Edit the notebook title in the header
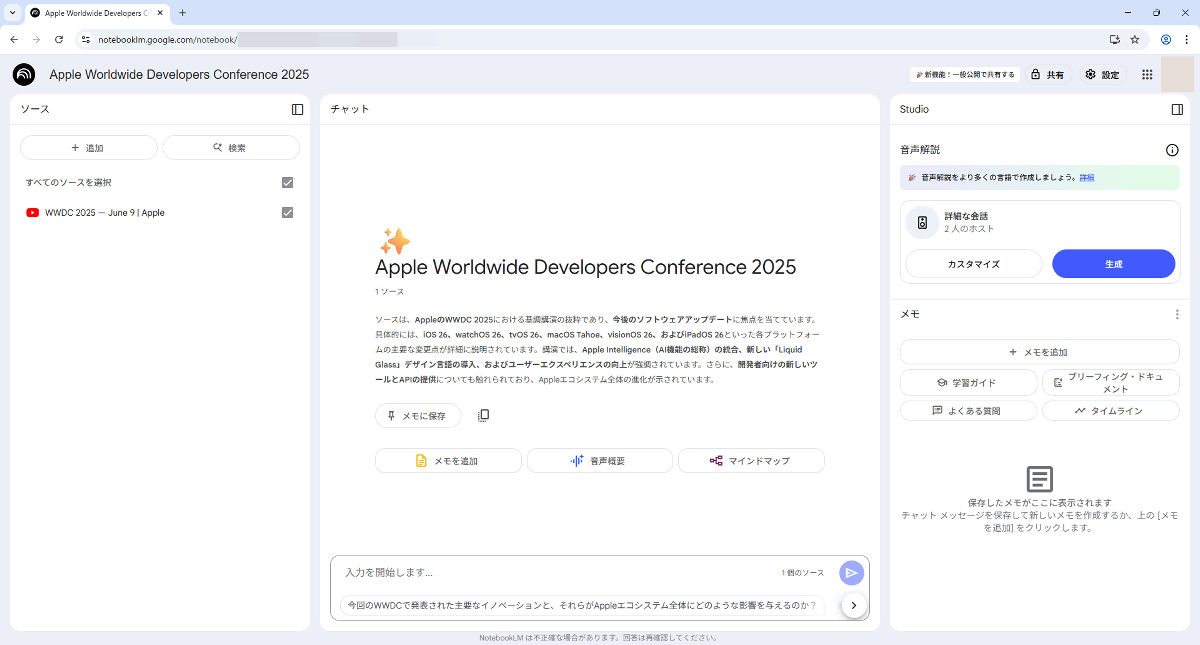The image size is (1200, 645). 179,75
